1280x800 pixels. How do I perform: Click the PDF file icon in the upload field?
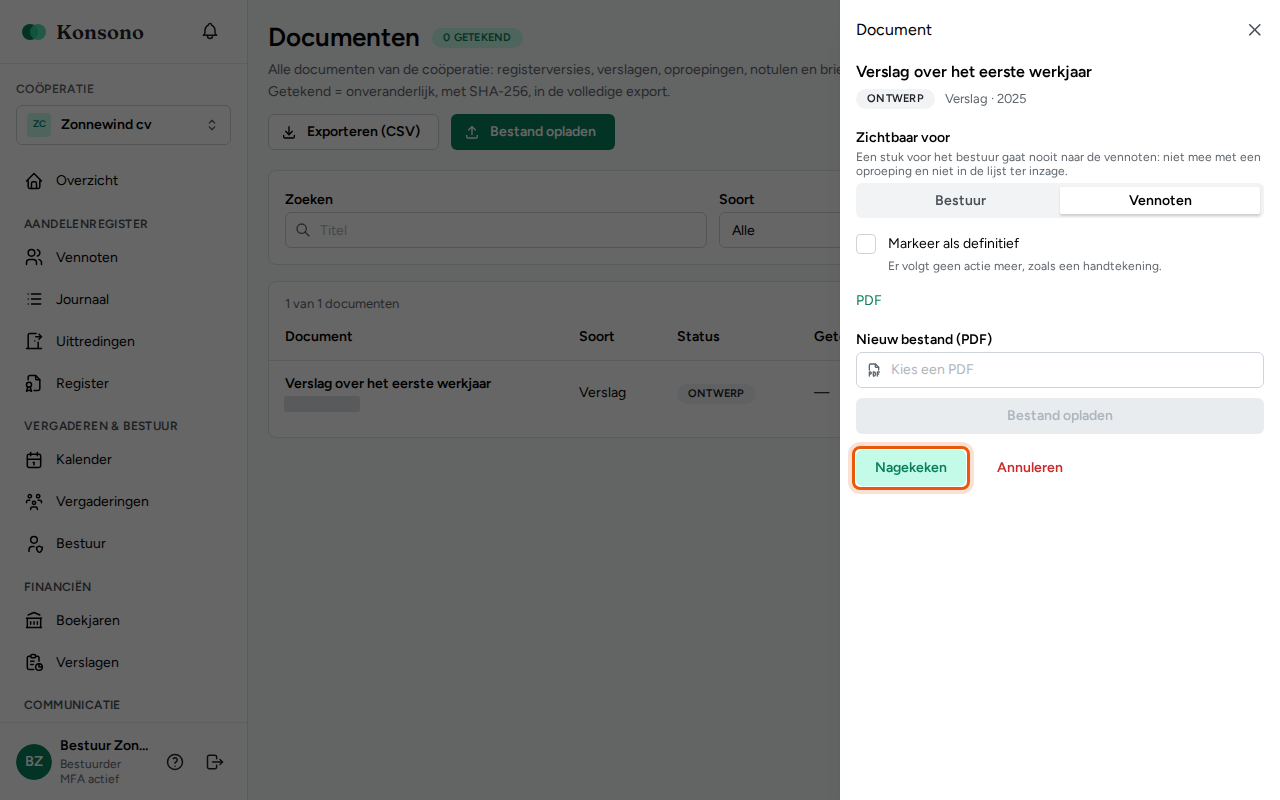(x=874, y=370)
